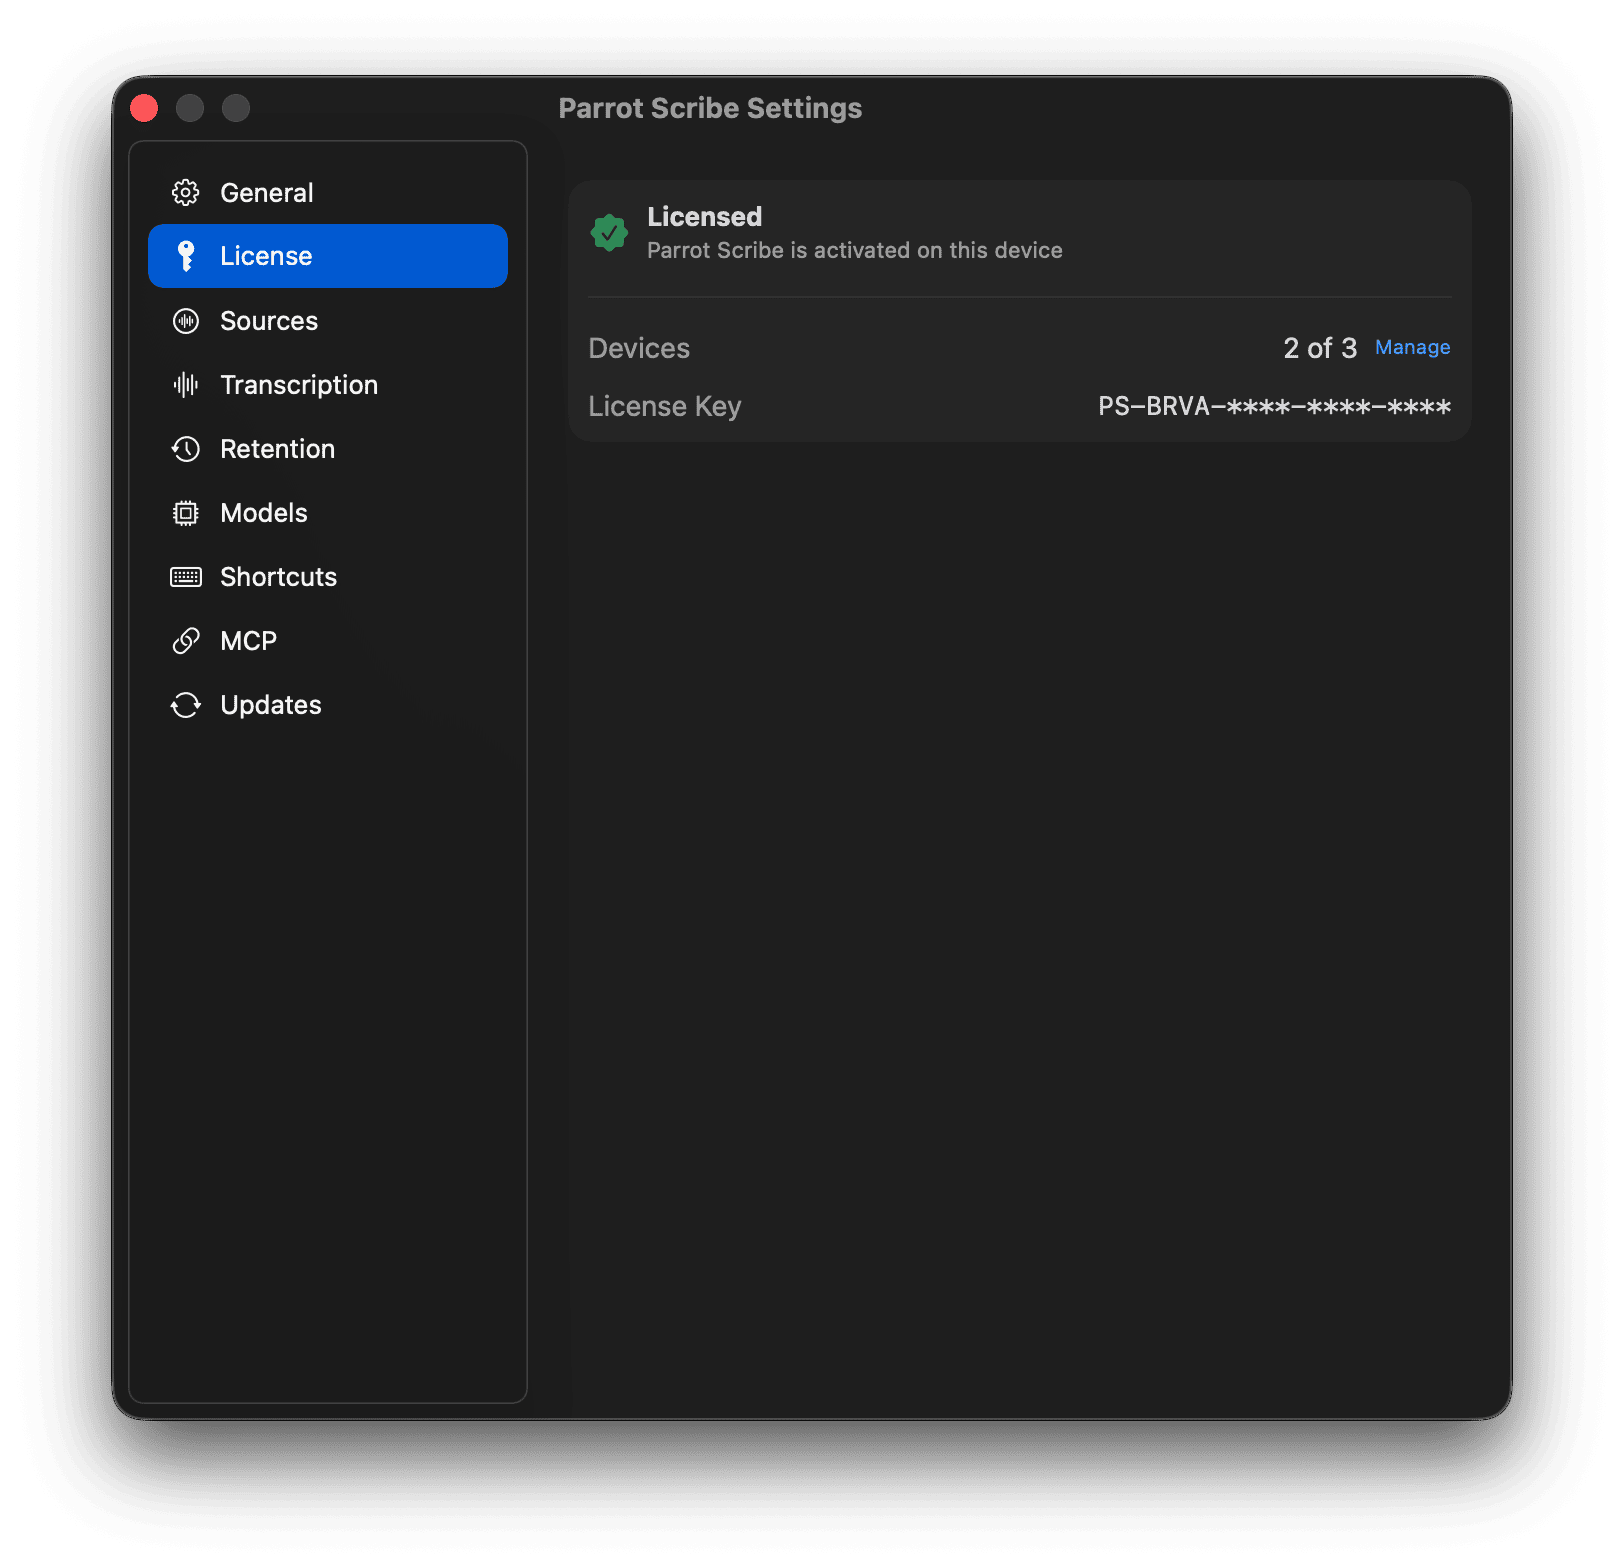Select Sources in the sidebar
Screen dimensions: 1624x1568
269,320
